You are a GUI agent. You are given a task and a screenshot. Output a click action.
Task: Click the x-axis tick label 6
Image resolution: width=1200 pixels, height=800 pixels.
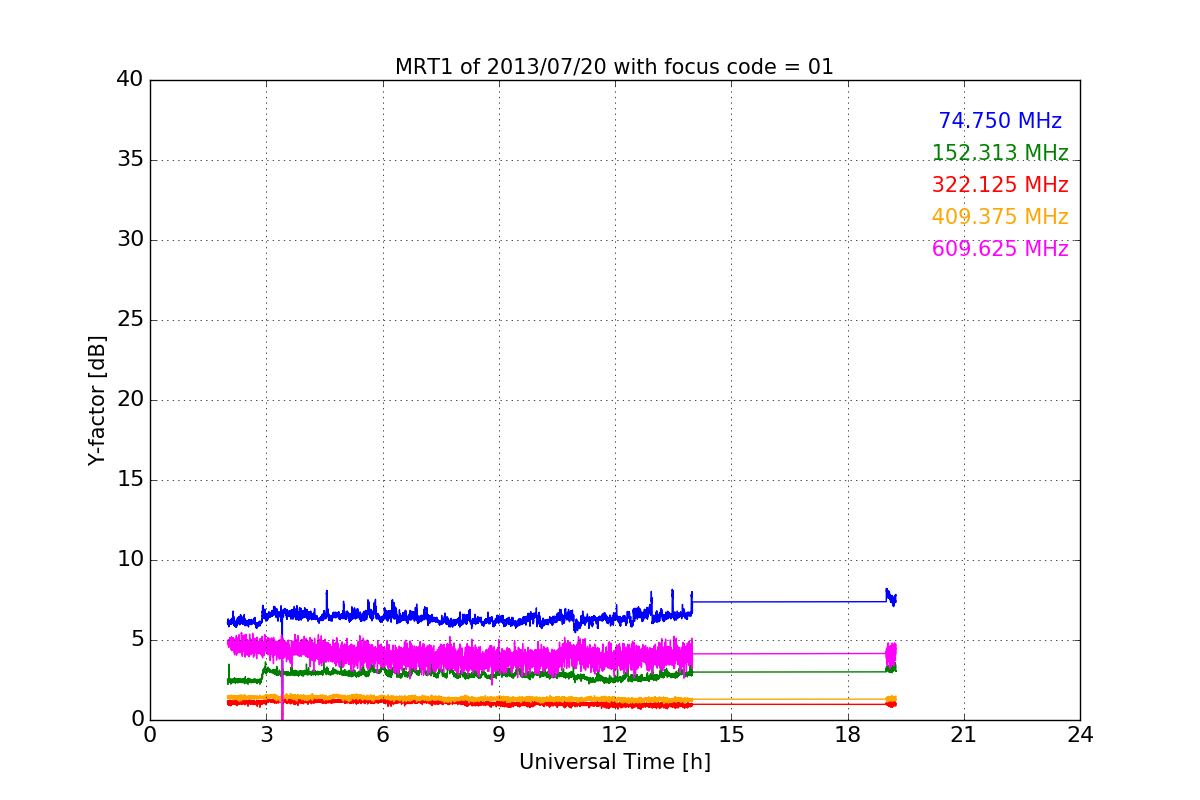click(x=383, y=735)
